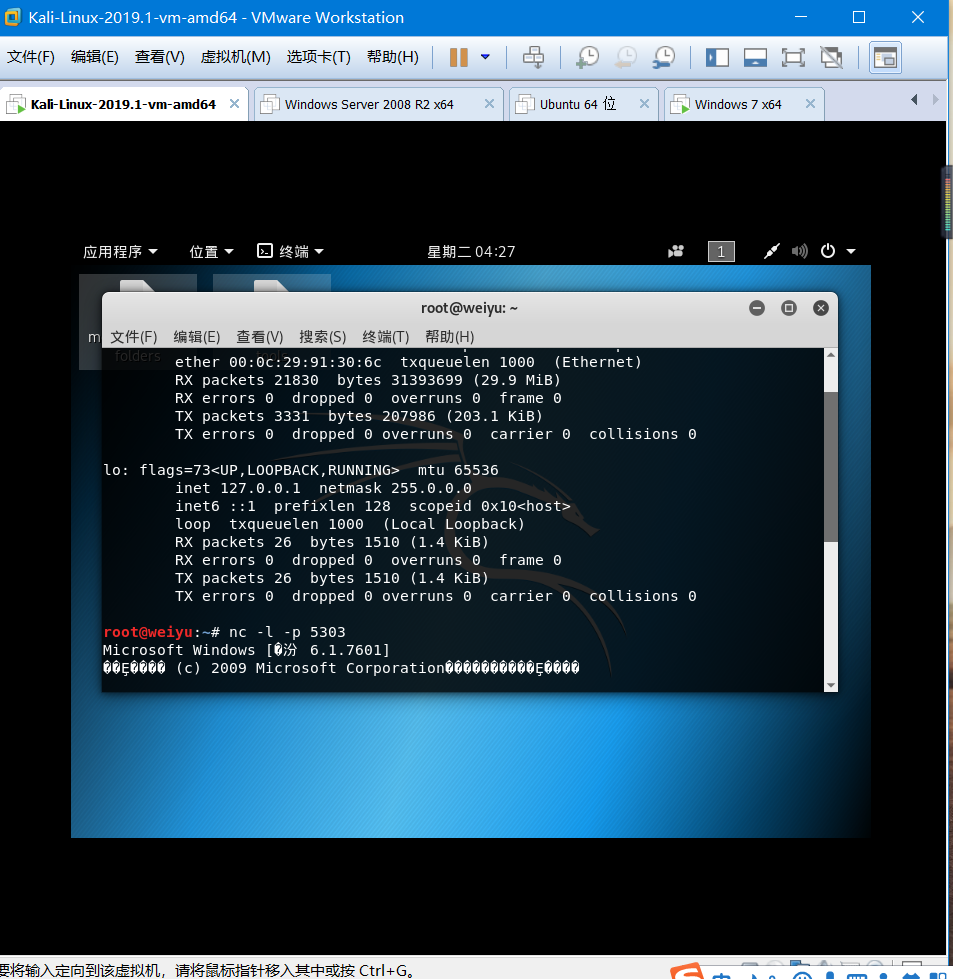953x979 pixels.
Task: Close the Windows 7 x64 tab
Action: pyautogui.click(x=810, y=104)
